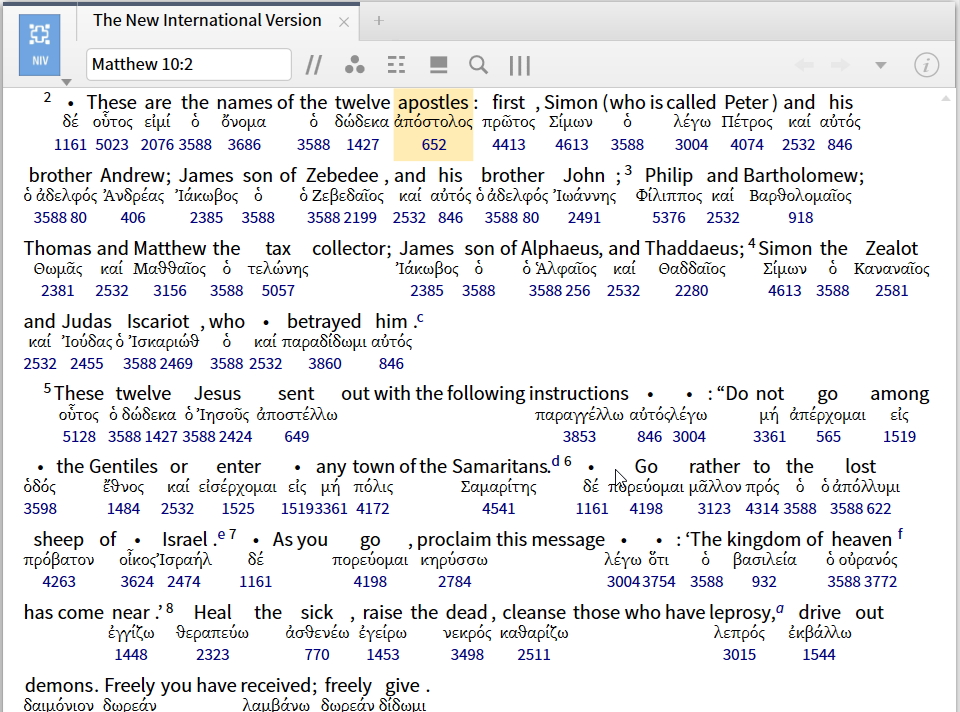This screenshot has width=960, height=712.
Task: Click Strong's number 2280
Action: tap(691, 290)
